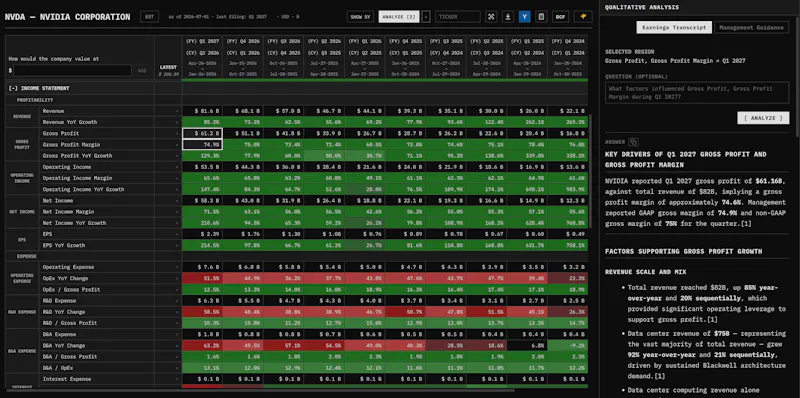Click the Q1 2027 OpEx YoY Change 51.5% cell

[203, 278]
